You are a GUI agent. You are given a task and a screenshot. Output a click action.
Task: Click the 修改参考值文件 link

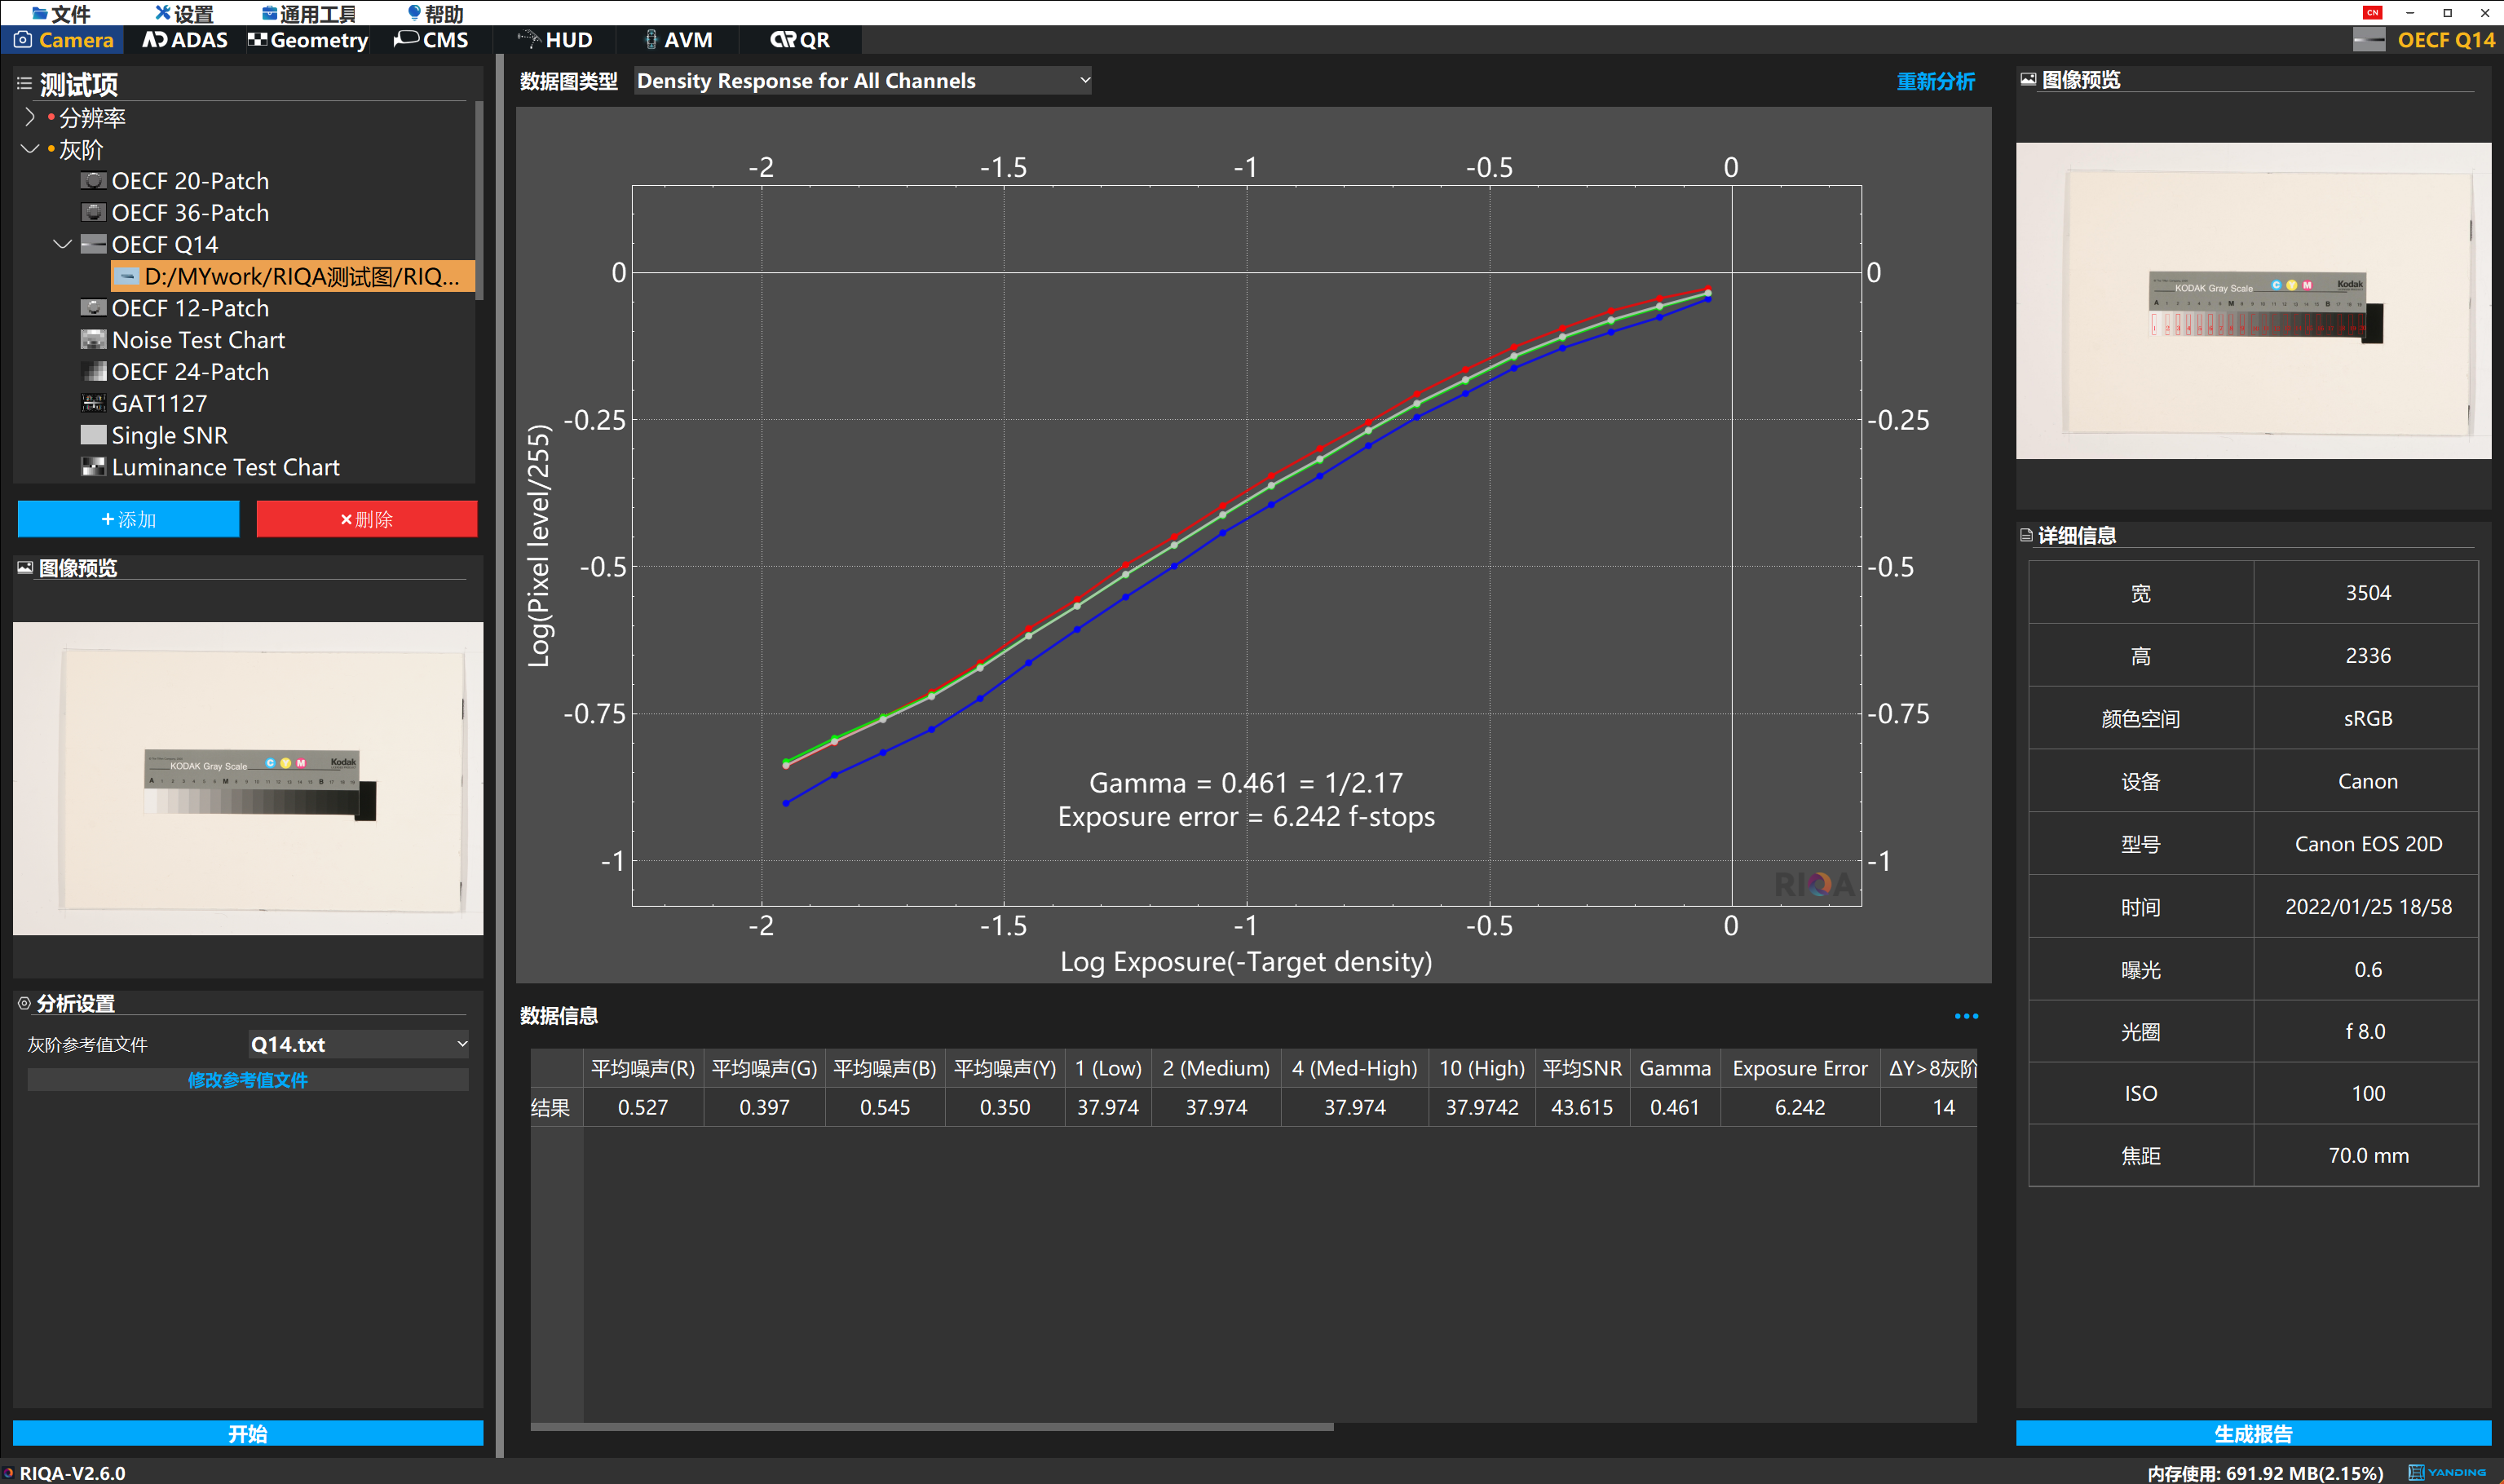tap(247, 1080)
